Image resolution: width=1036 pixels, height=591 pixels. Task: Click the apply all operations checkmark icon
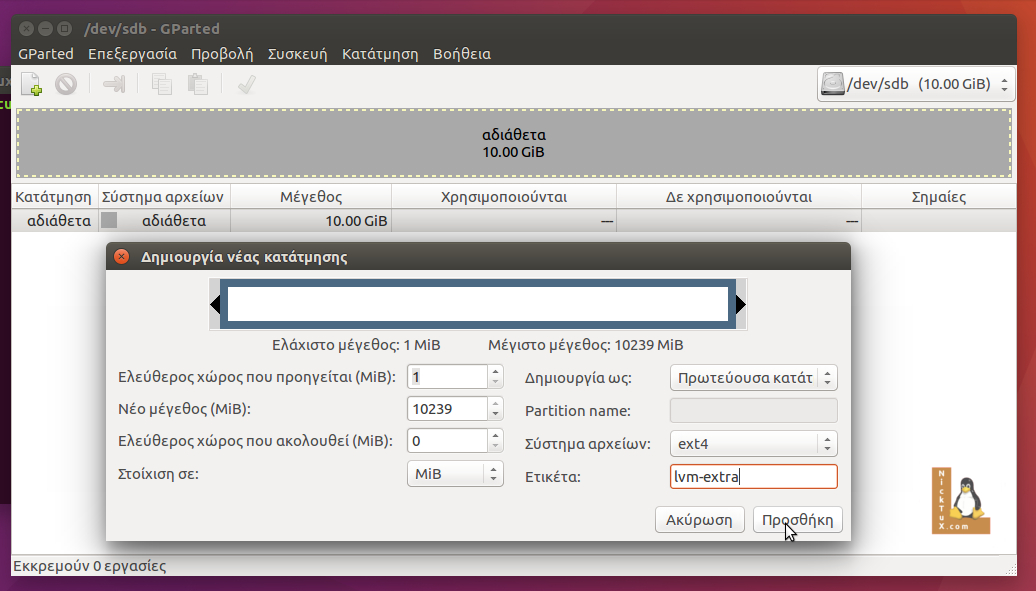point(246,85)
